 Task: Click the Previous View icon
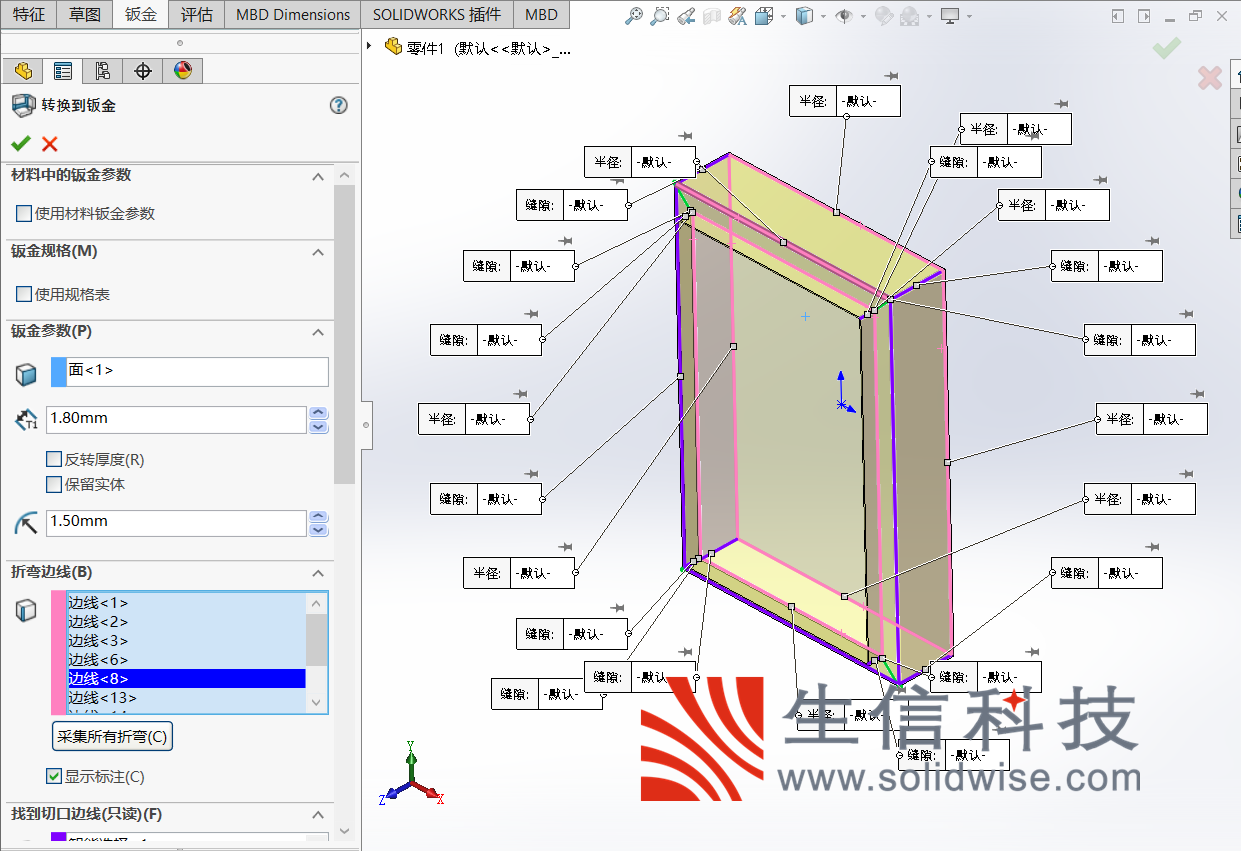coord(686,16)
